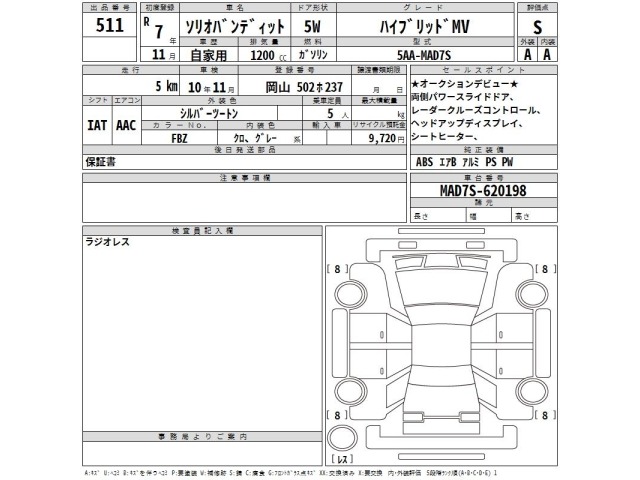640x480 pixels.
Task: Click the vehicle history 自家用
Action: 208,55
